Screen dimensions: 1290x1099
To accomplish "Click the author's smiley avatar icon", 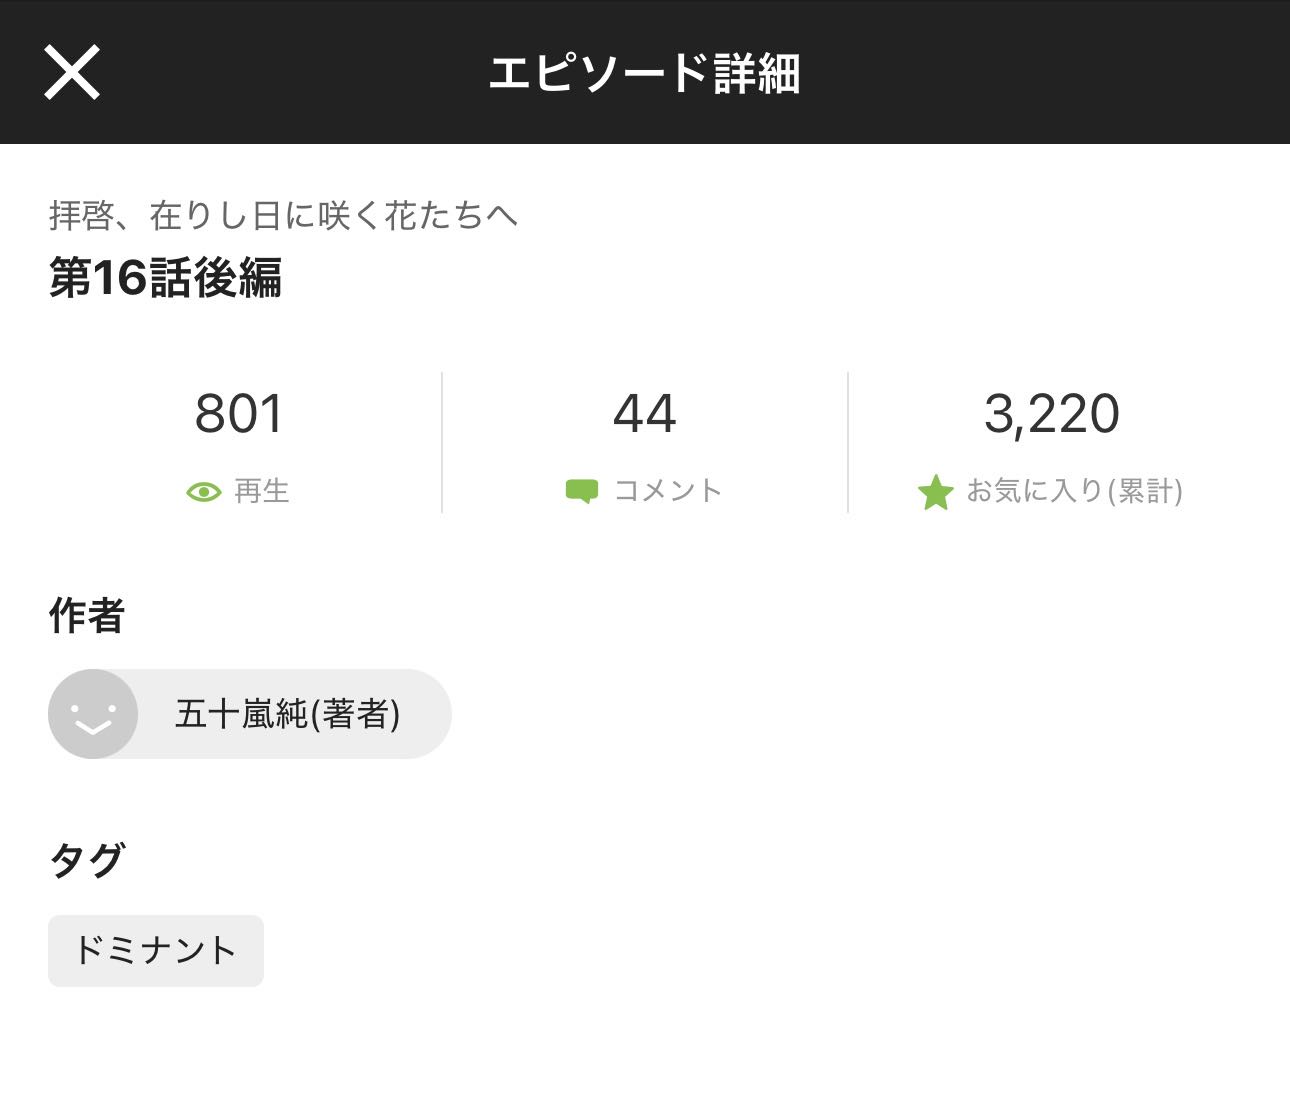I will click(x=93, y=714).
